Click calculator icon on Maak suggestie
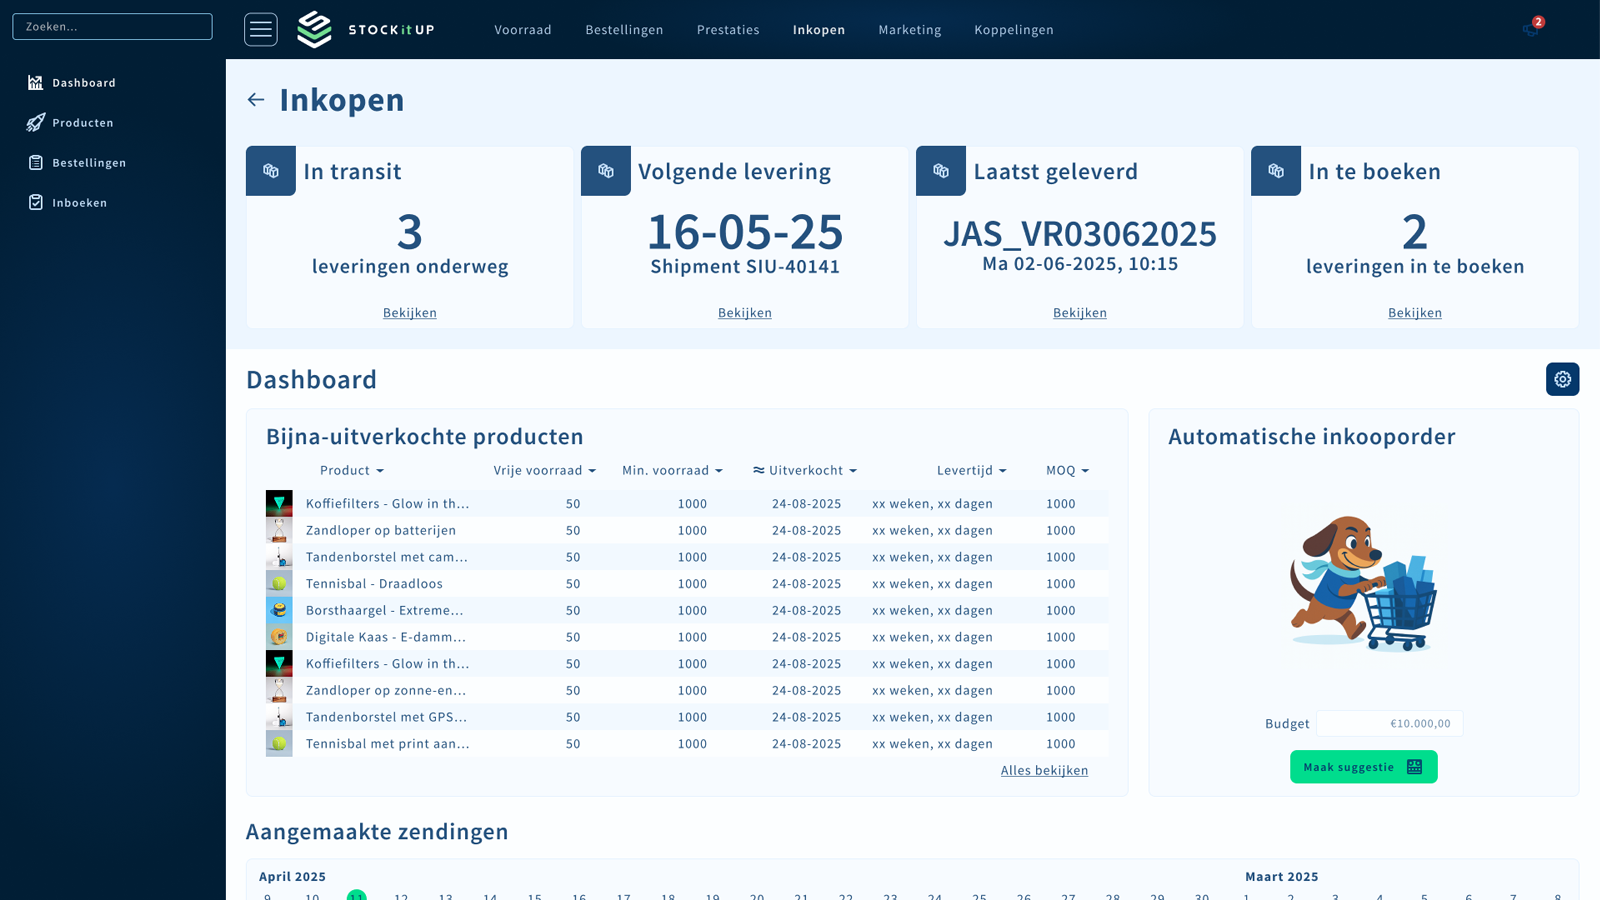 (x=1414, y=767)
